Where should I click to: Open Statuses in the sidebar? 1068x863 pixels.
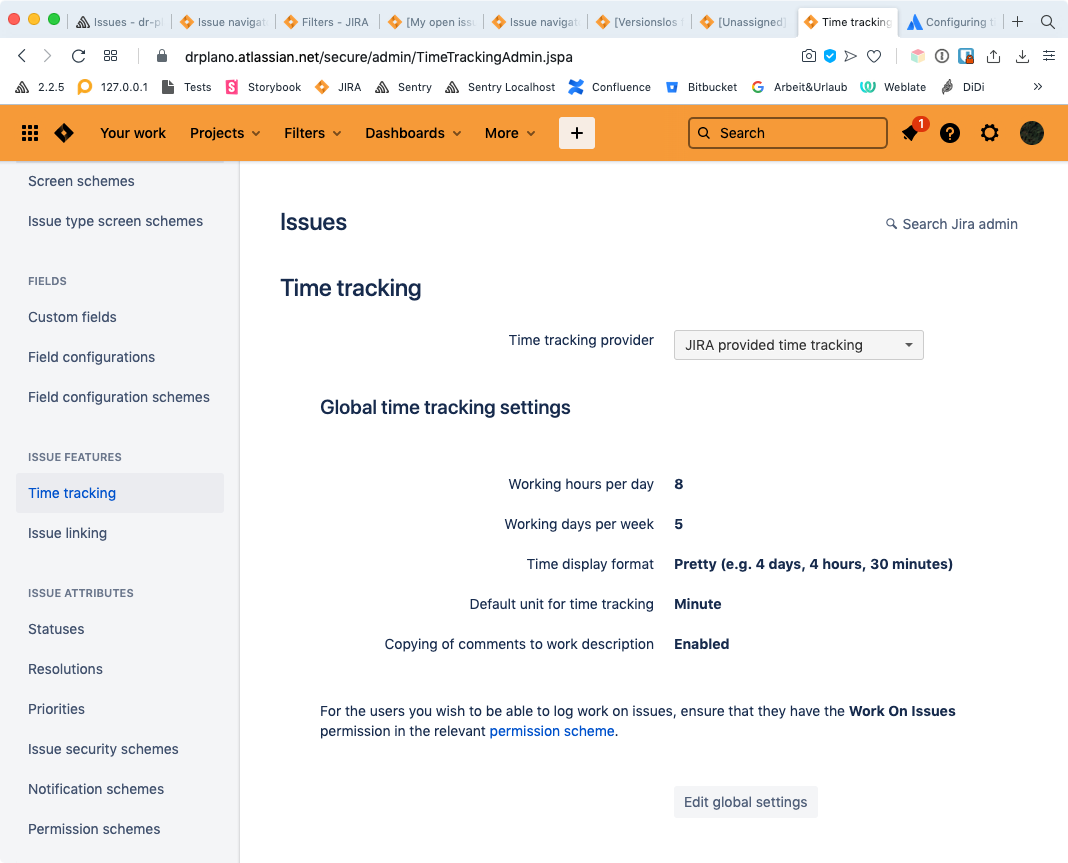[x=56, y=629]
